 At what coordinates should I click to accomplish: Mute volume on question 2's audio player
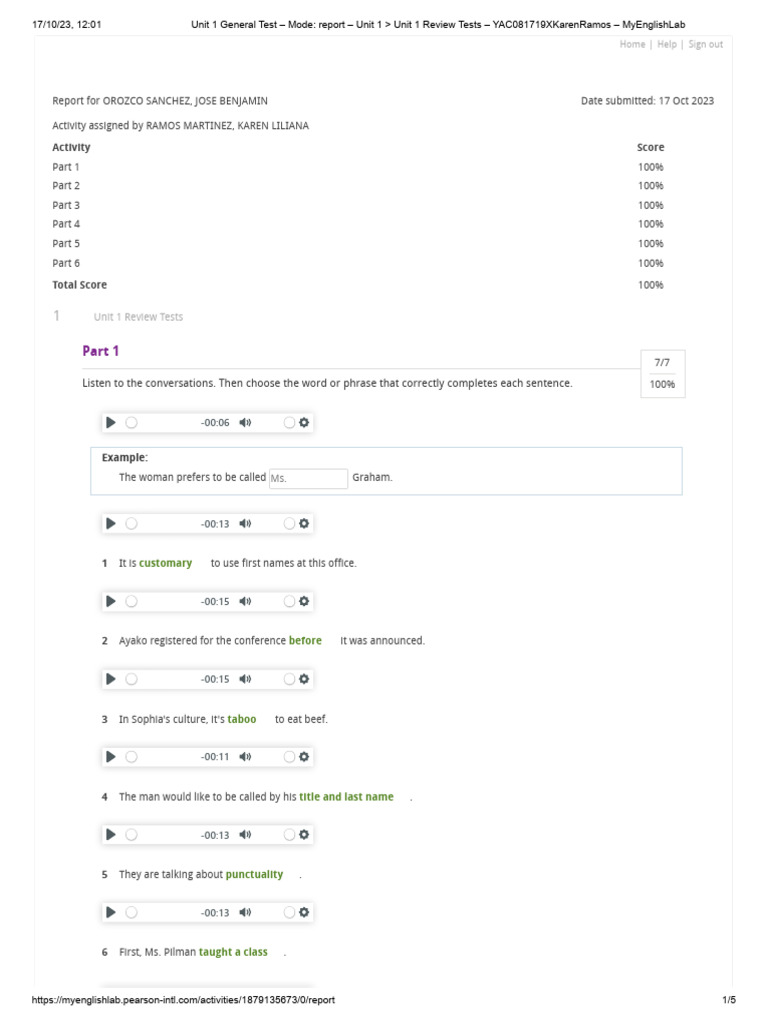(x=245, y=601)
